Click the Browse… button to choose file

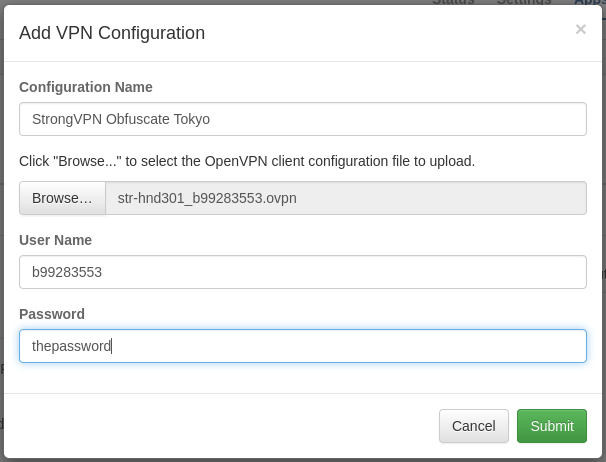pyautogui.click(x=62, y=198)
